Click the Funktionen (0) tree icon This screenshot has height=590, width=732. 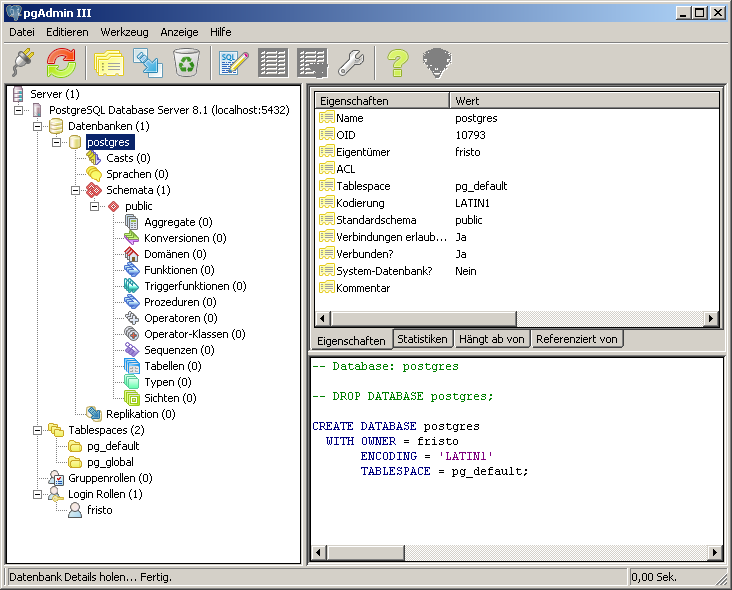click(x=132, y=270)
